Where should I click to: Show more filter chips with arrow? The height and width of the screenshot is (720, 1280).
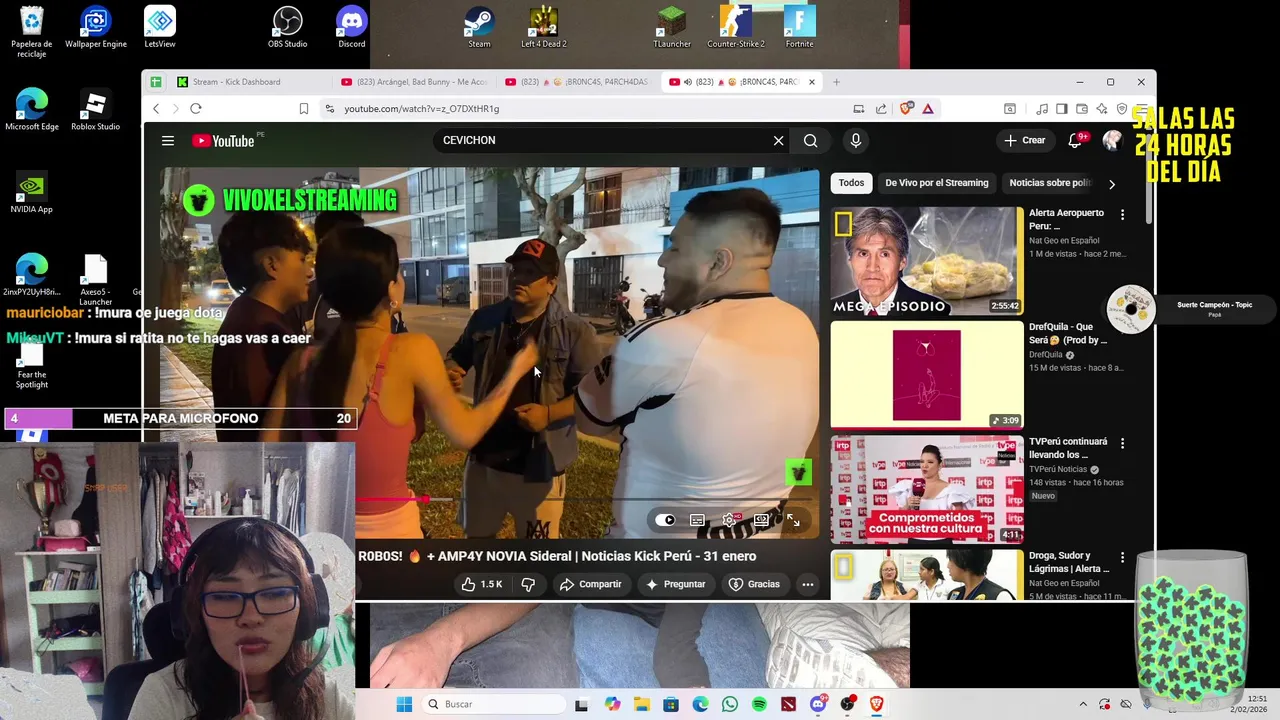click(1111, 184)
